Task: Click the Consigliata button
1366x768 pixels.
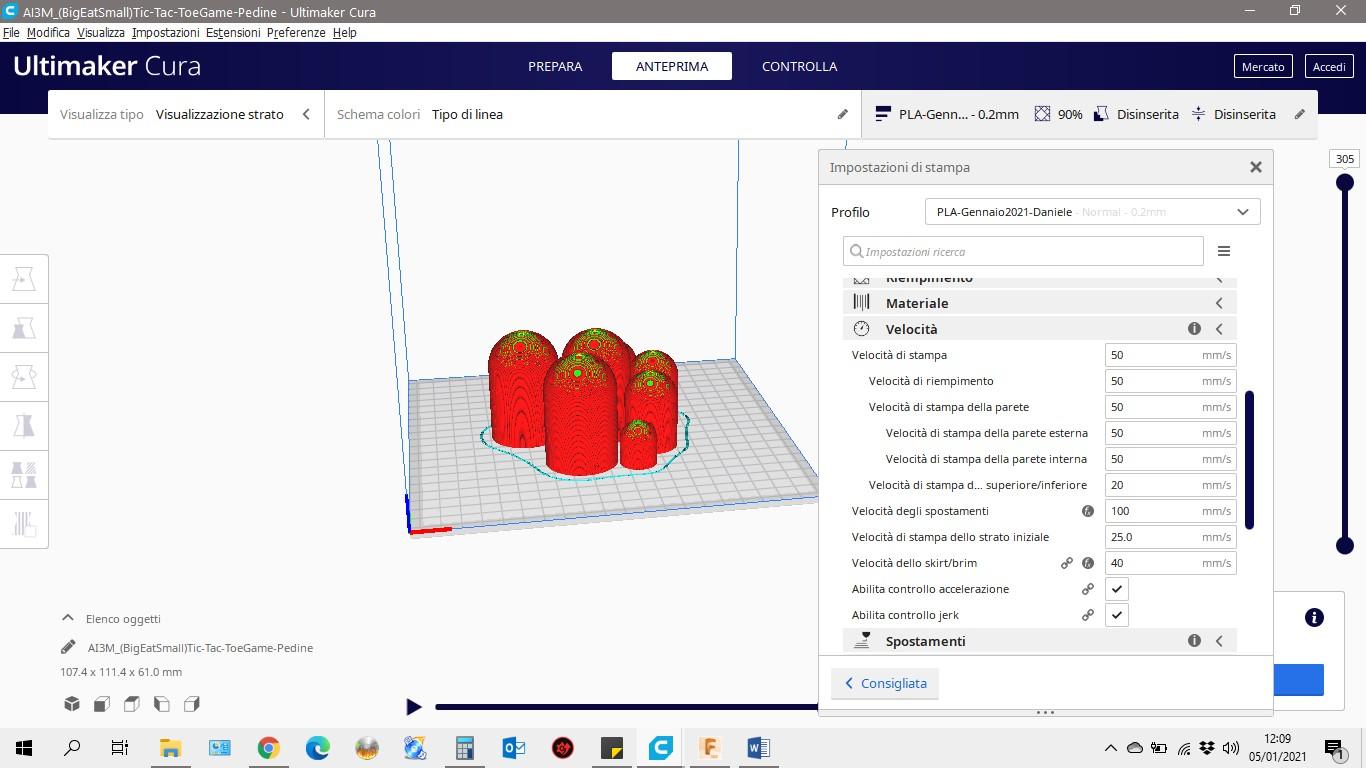Action: click(x=885, y=683)
